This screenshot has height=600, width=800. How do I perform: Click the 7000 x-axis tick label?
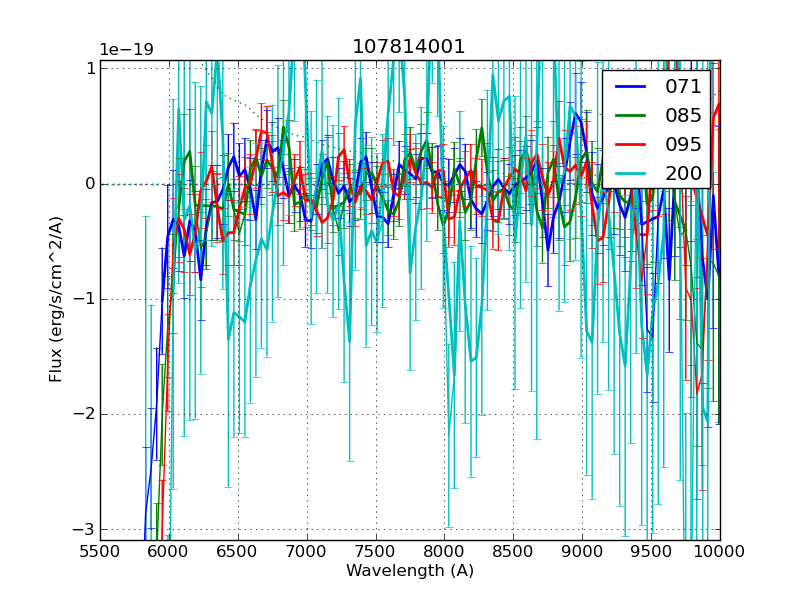point(307,551)
